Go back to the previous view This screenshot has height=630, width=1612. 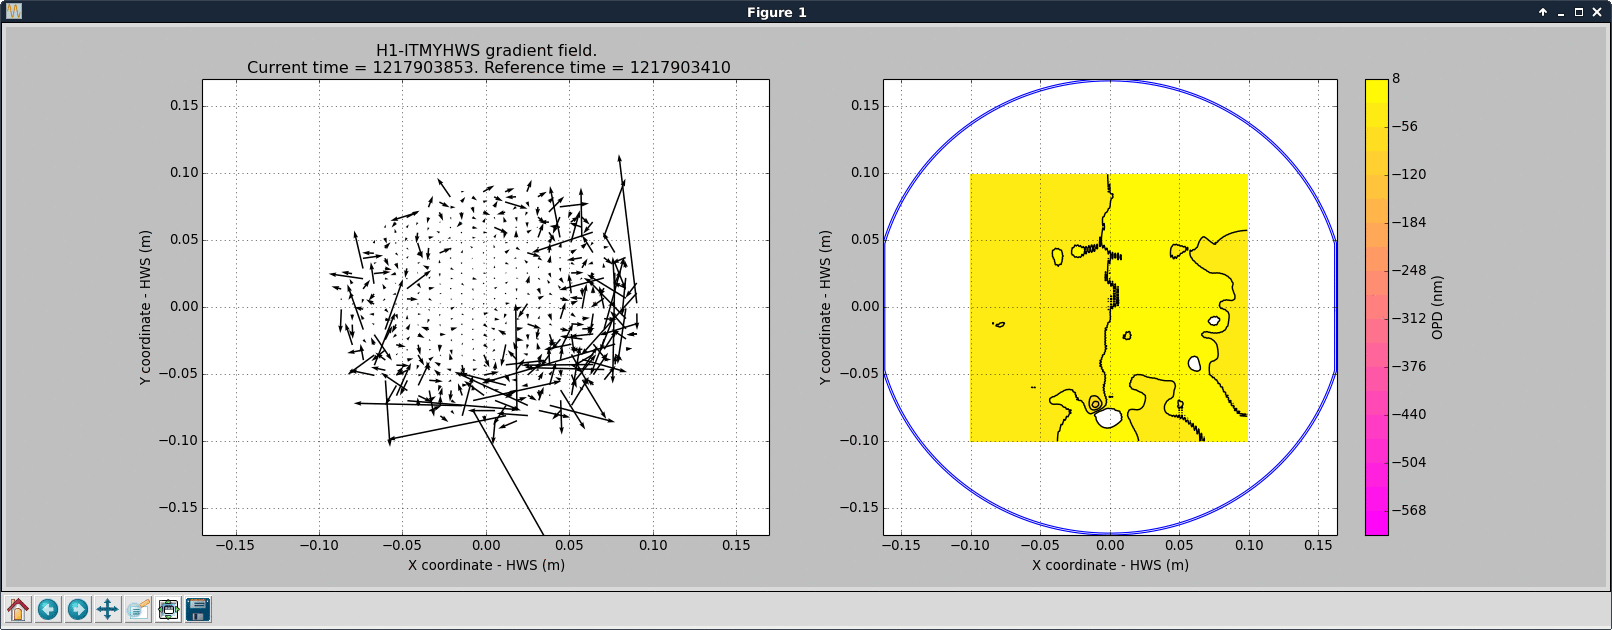[x=48, y=609]
